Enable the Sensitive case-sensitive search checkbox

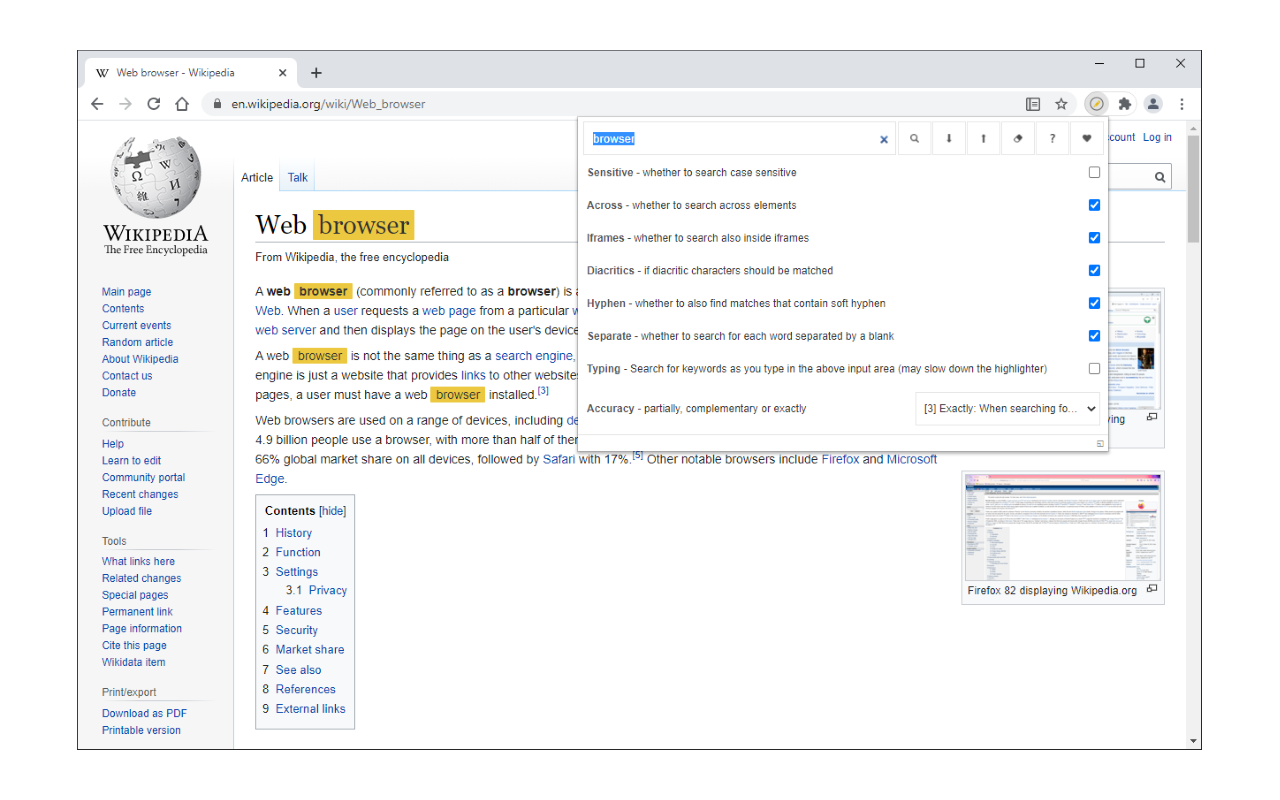point(1094,172)
